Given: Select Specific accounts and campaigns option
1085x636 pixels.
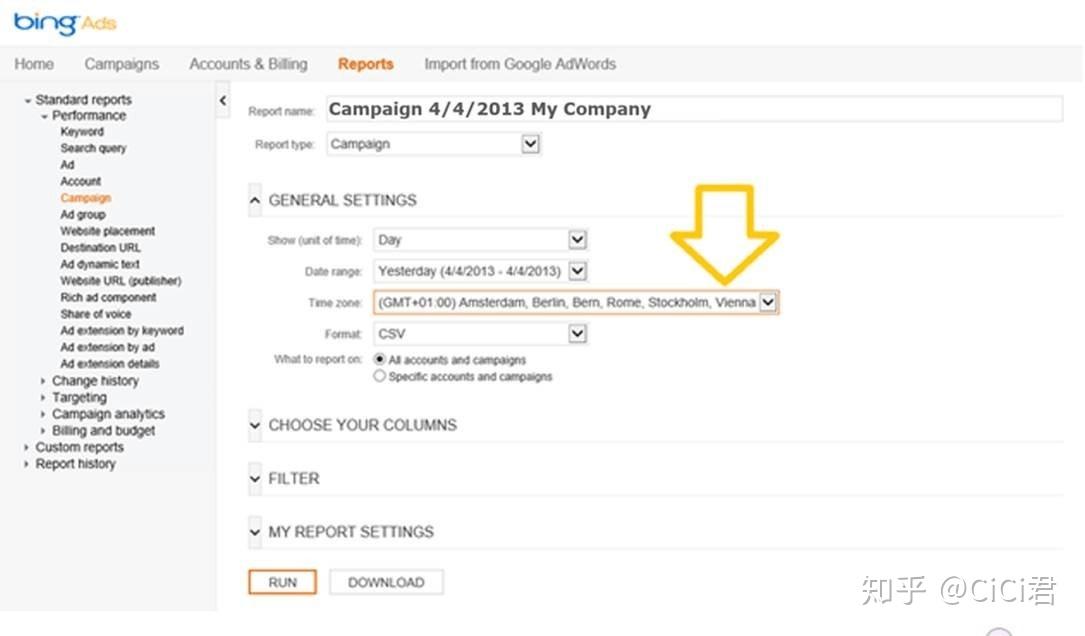Looking at the screenshot, I should [x=380, y=376].
